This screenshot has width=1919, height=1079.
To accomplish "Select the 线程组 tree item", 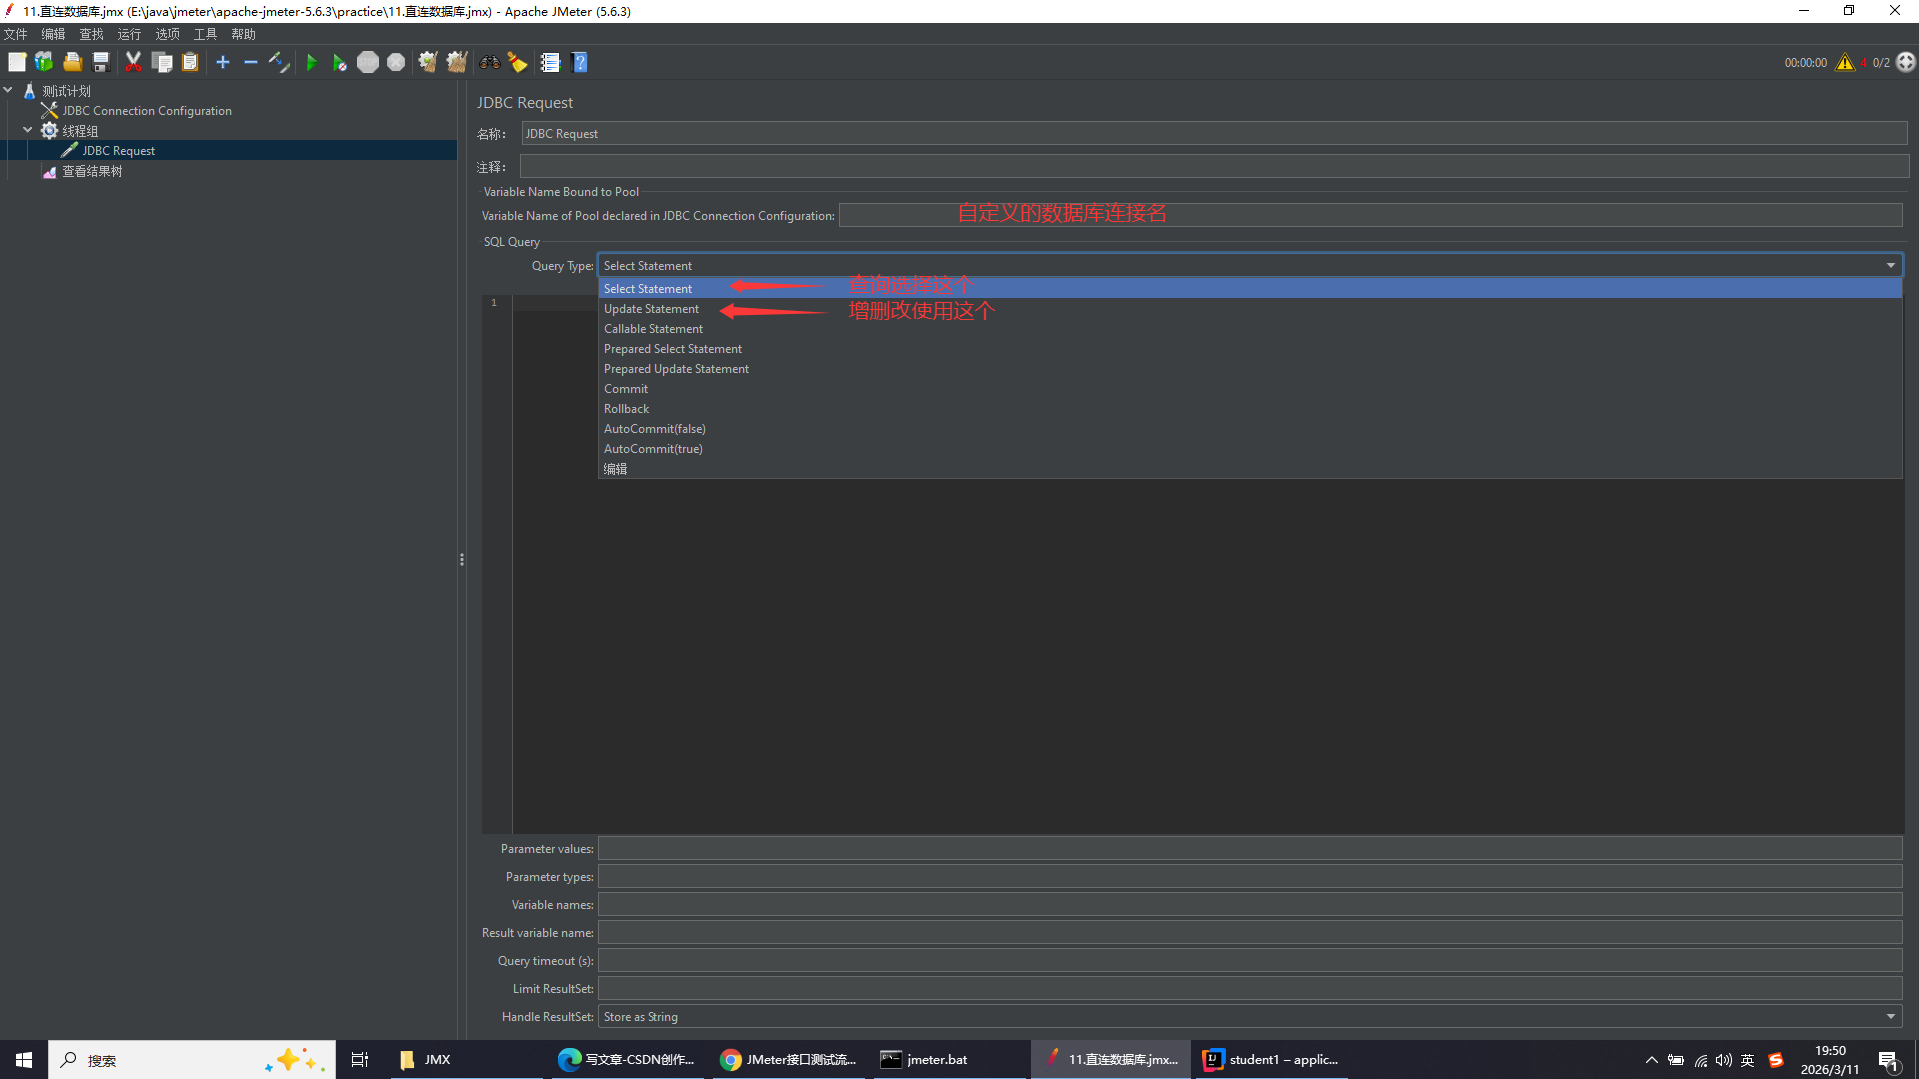I will click(80, 131).
